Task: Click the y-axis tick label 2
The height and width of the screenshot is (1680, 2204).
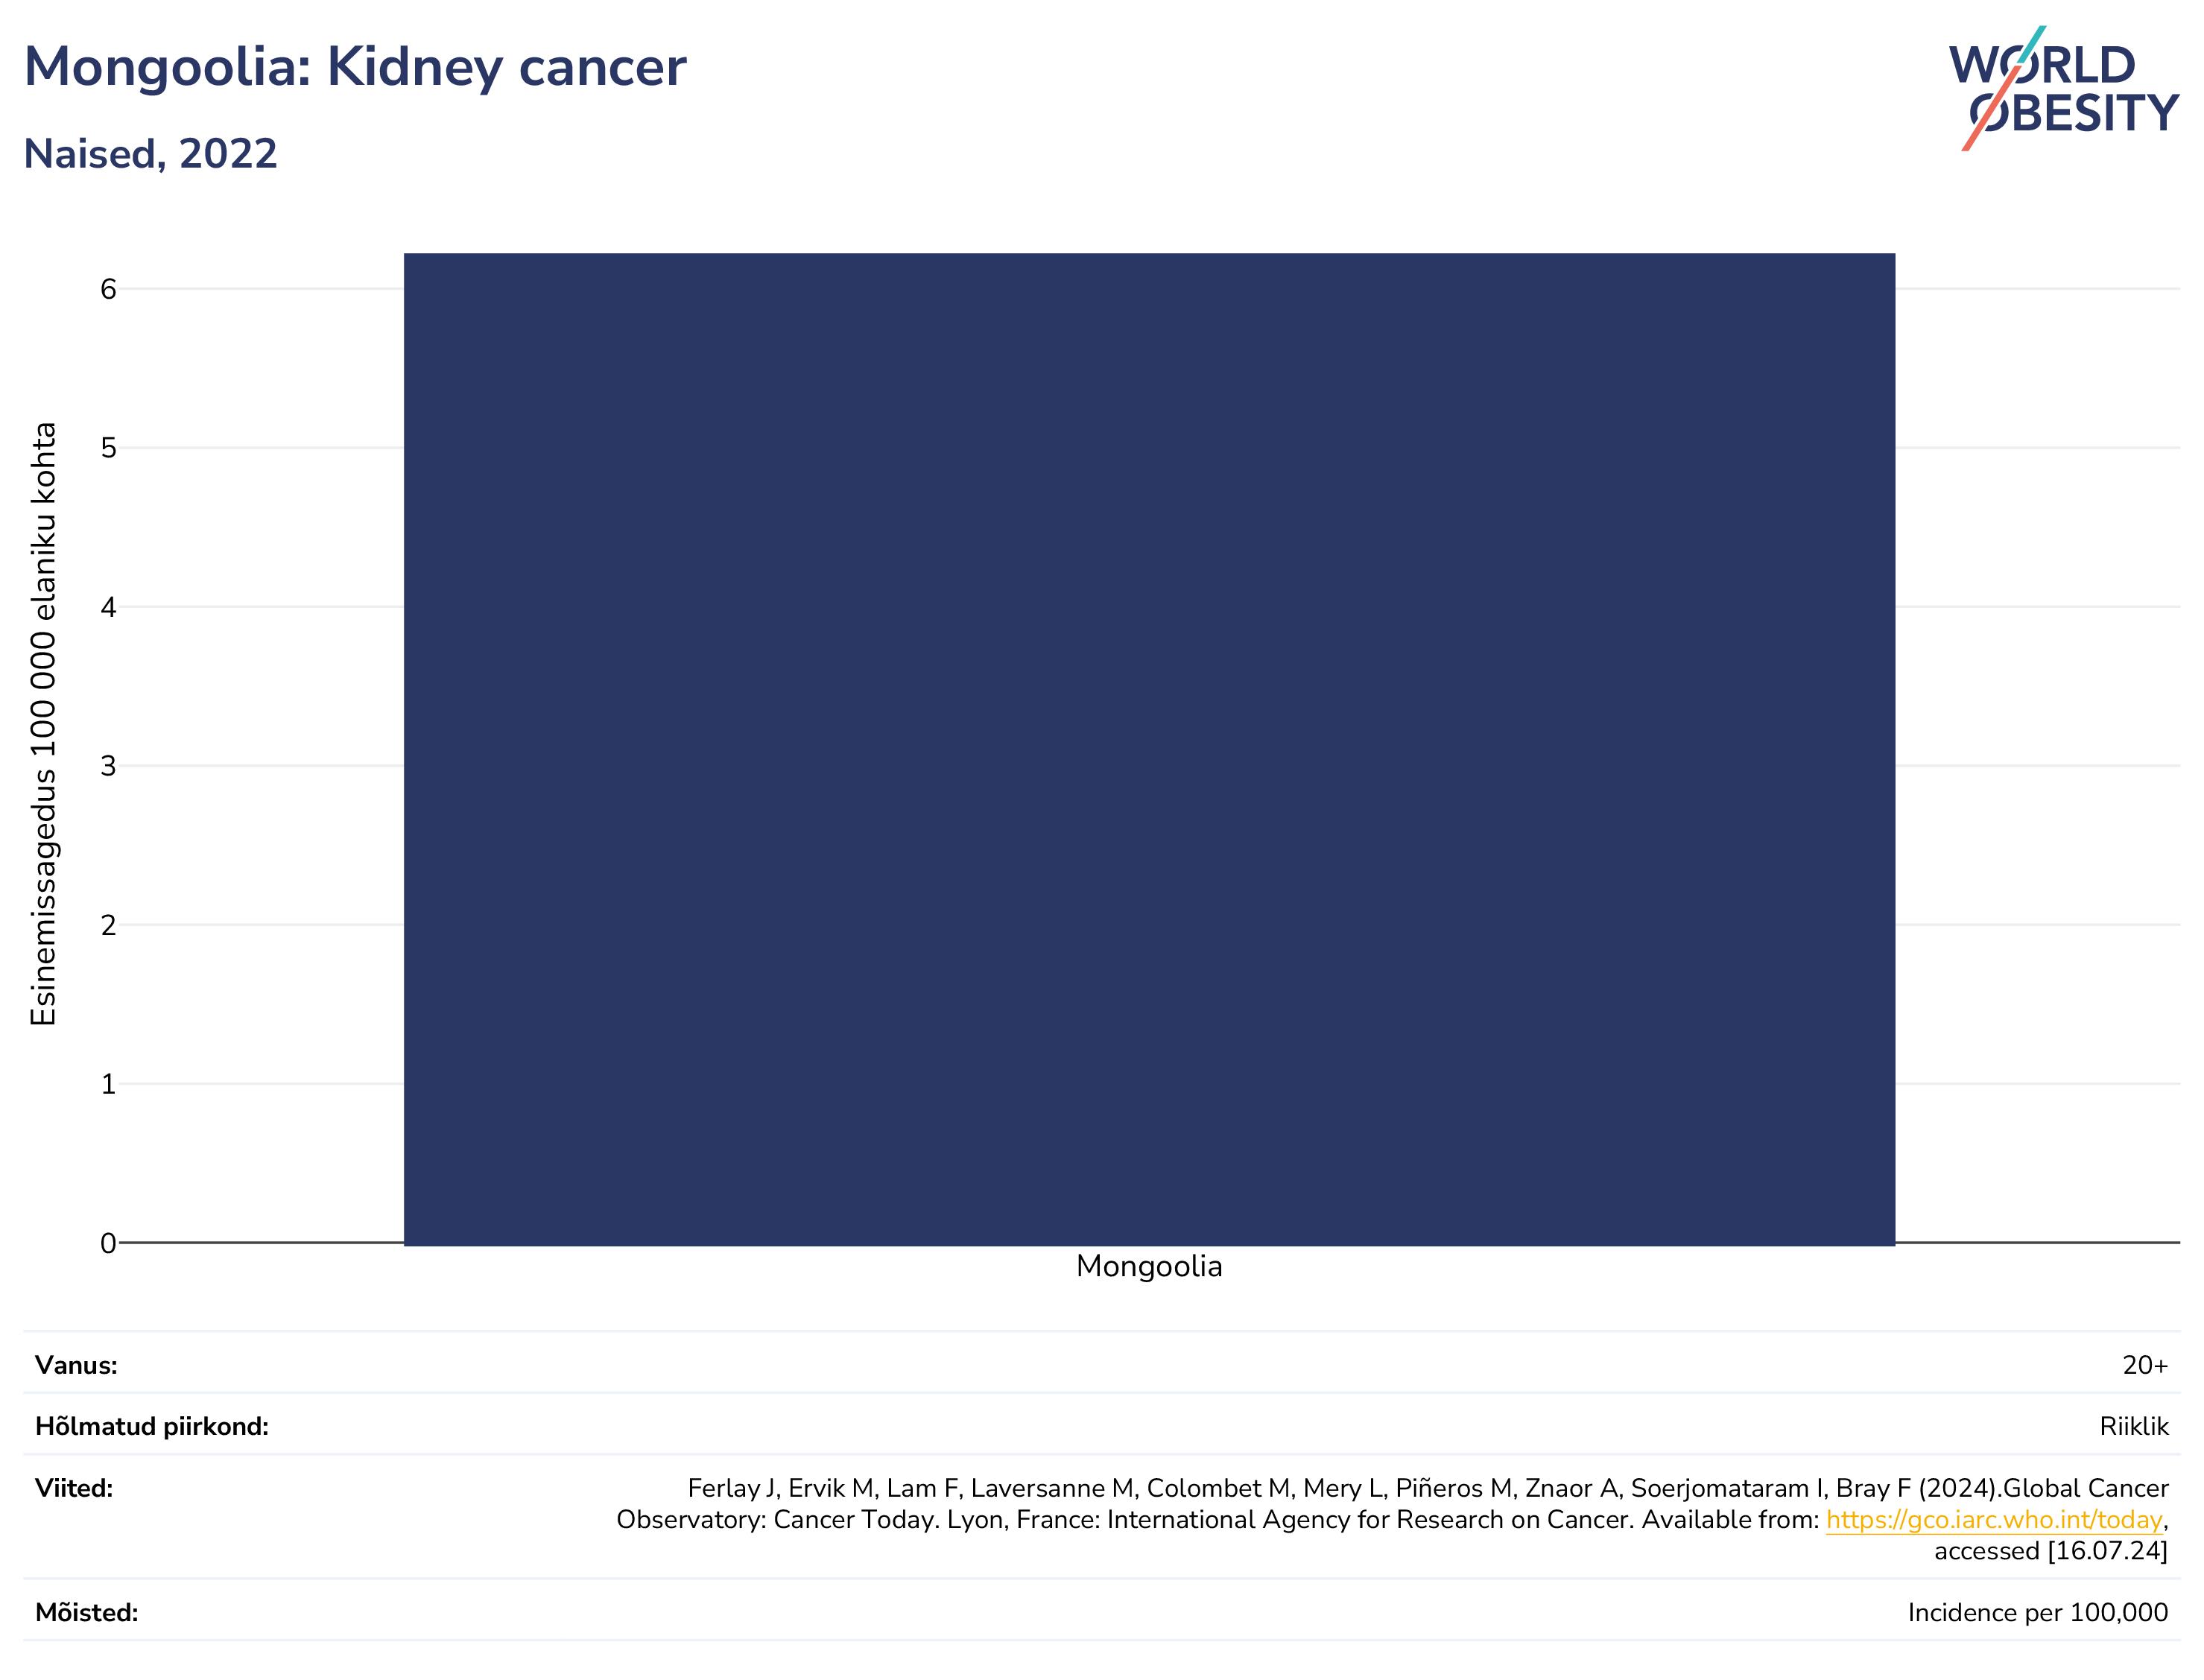Action: tap(108, 925)
